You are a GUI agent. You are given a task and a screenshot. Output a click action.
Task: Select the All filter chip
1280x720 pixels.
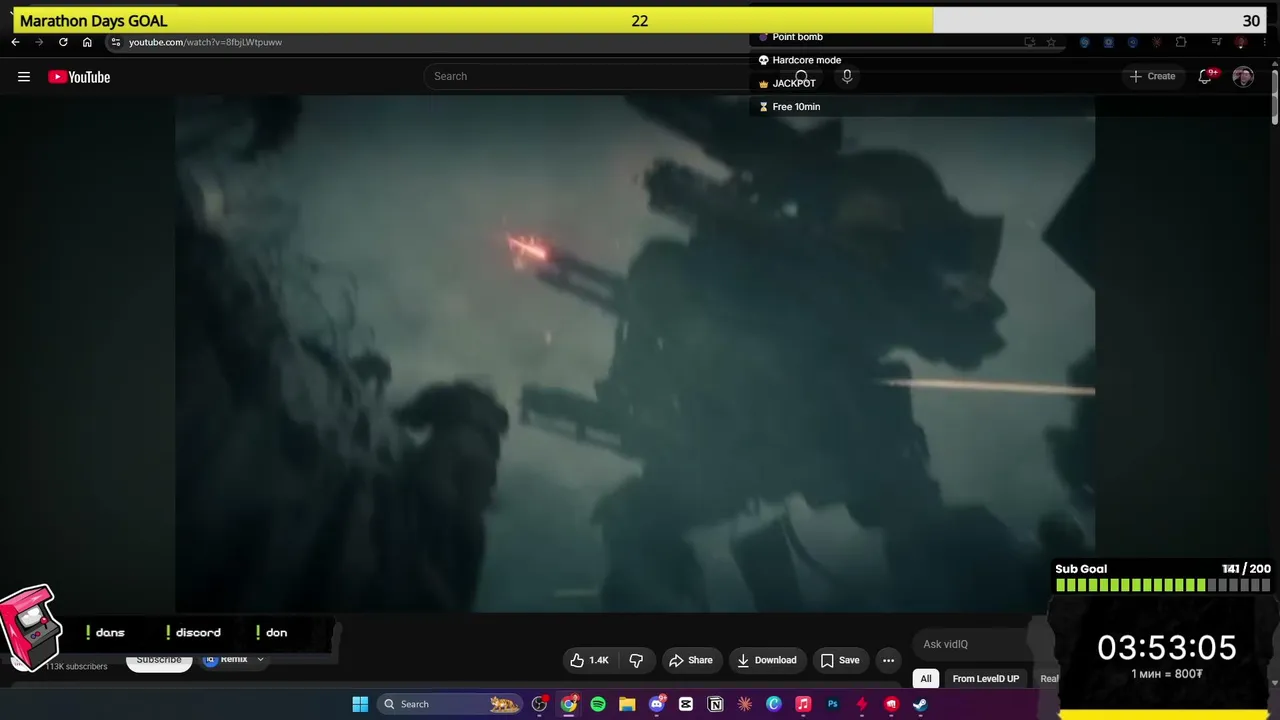click(926, 679)
